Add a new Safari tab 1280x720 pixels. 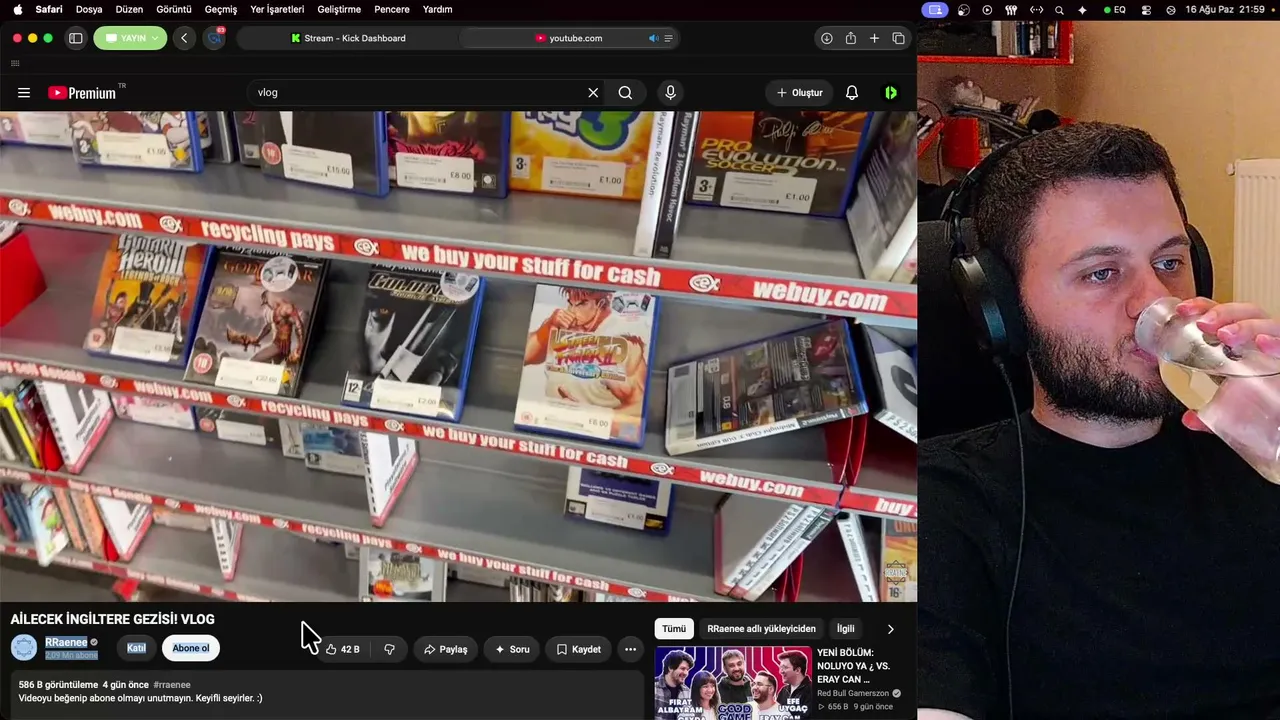point(874,38)
